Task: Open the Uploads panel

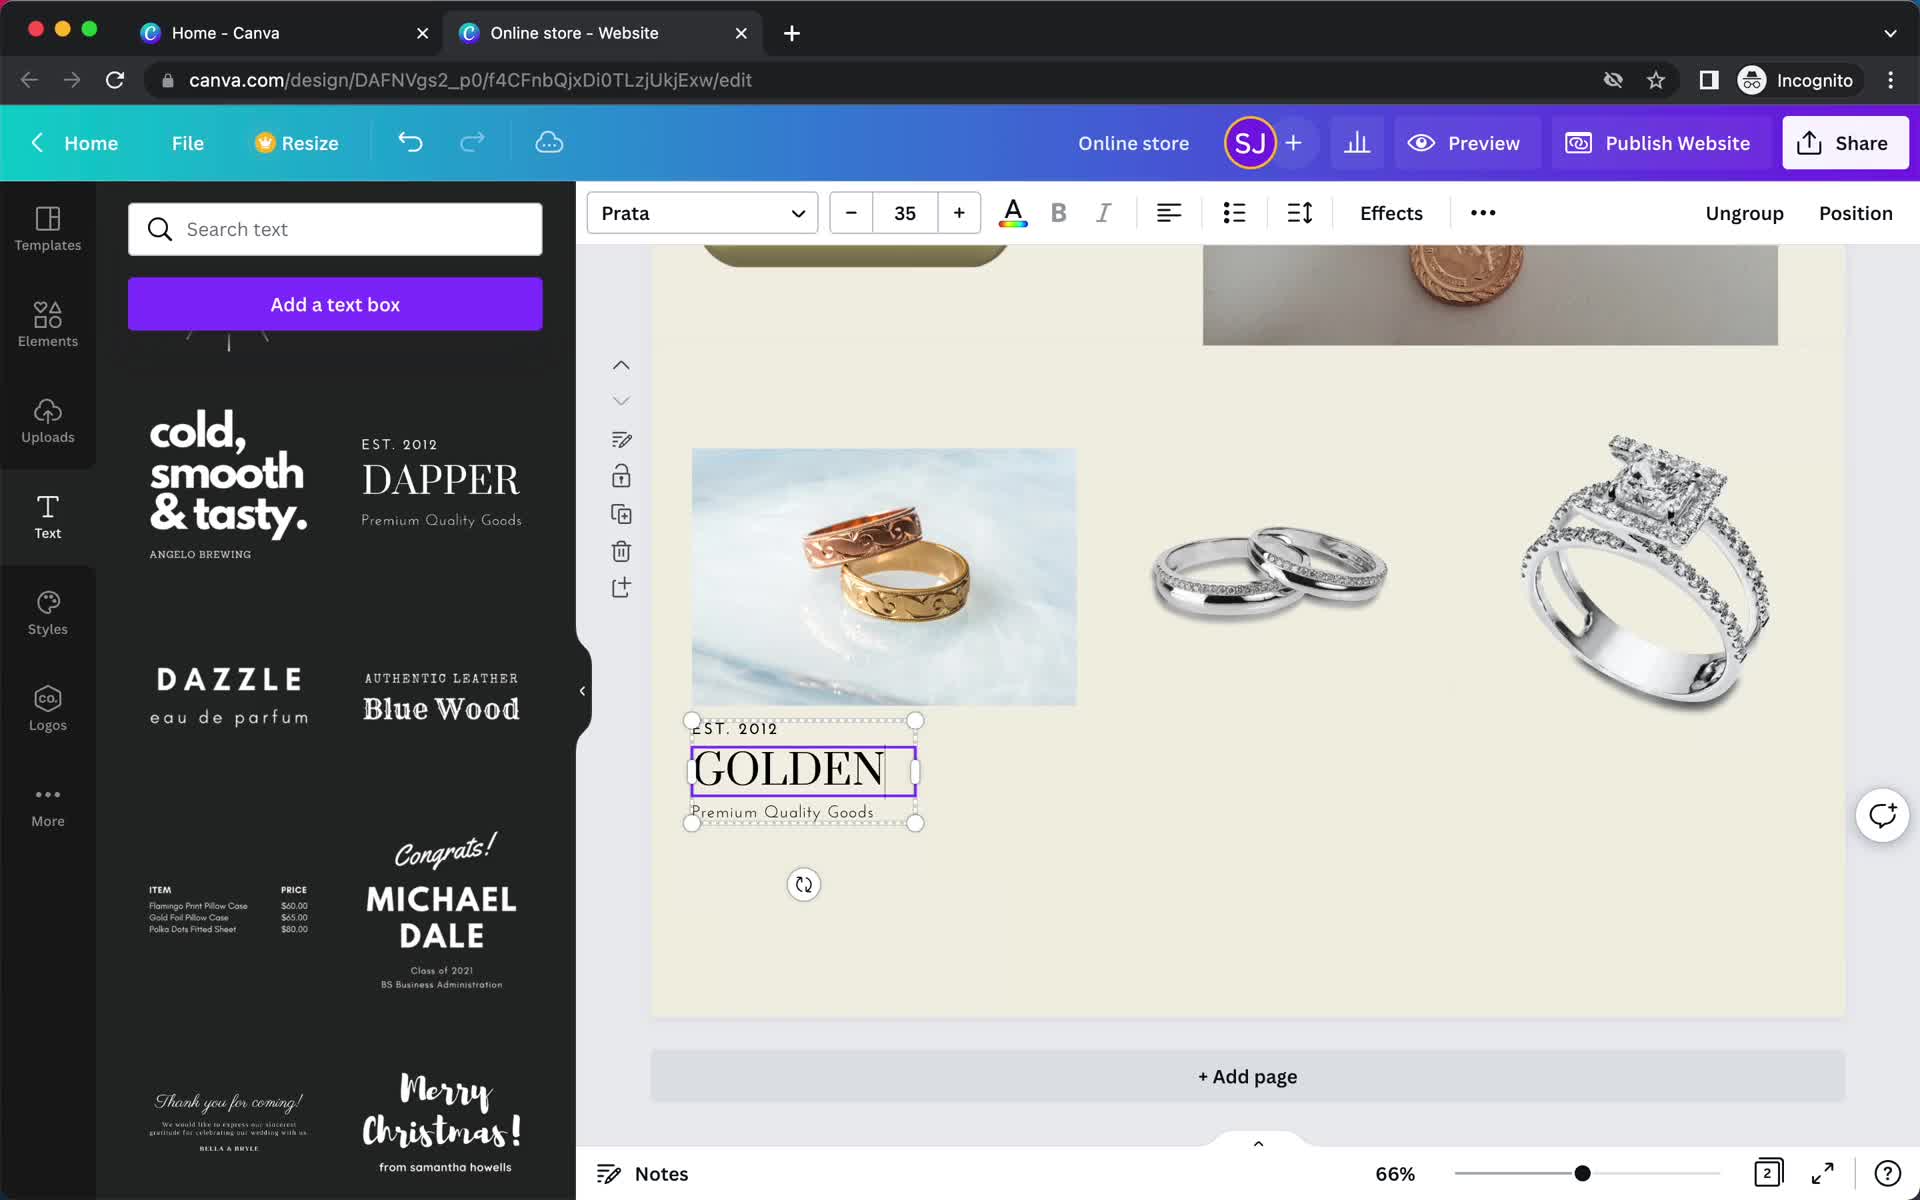Action: (47, 421)
